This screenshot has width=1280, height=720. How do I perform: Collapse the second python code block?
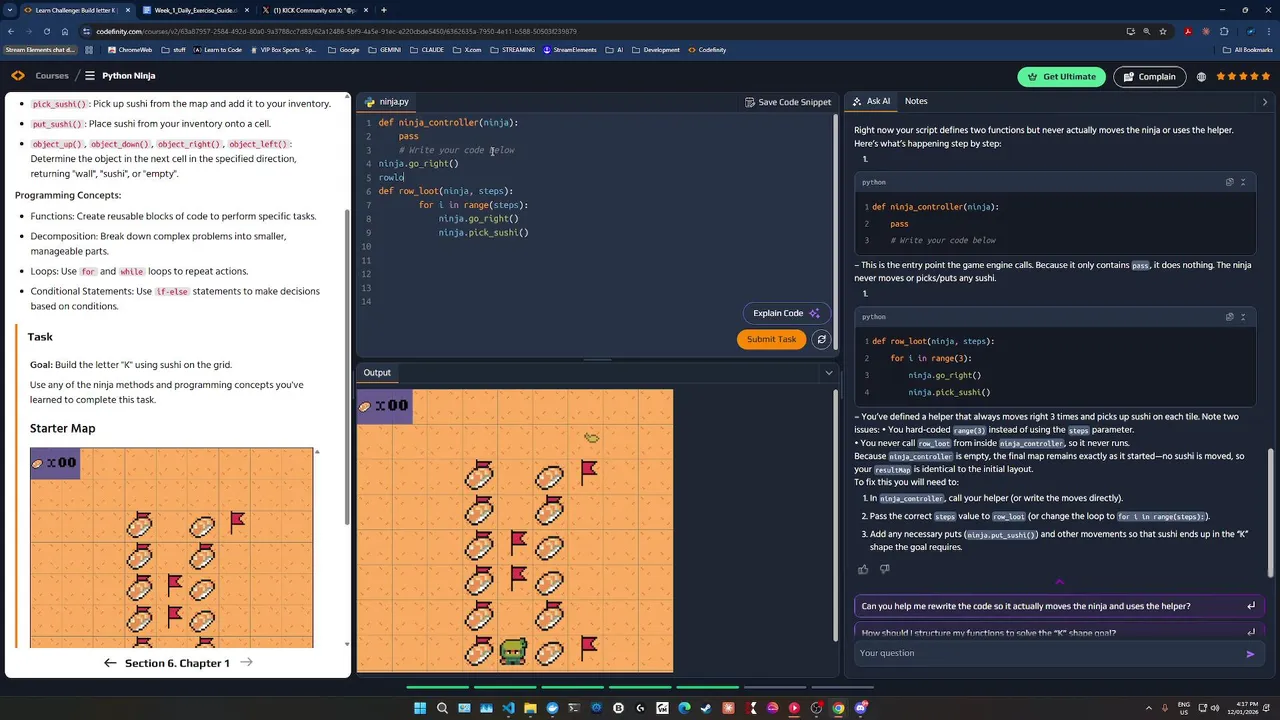click(x=1243, y=317)
